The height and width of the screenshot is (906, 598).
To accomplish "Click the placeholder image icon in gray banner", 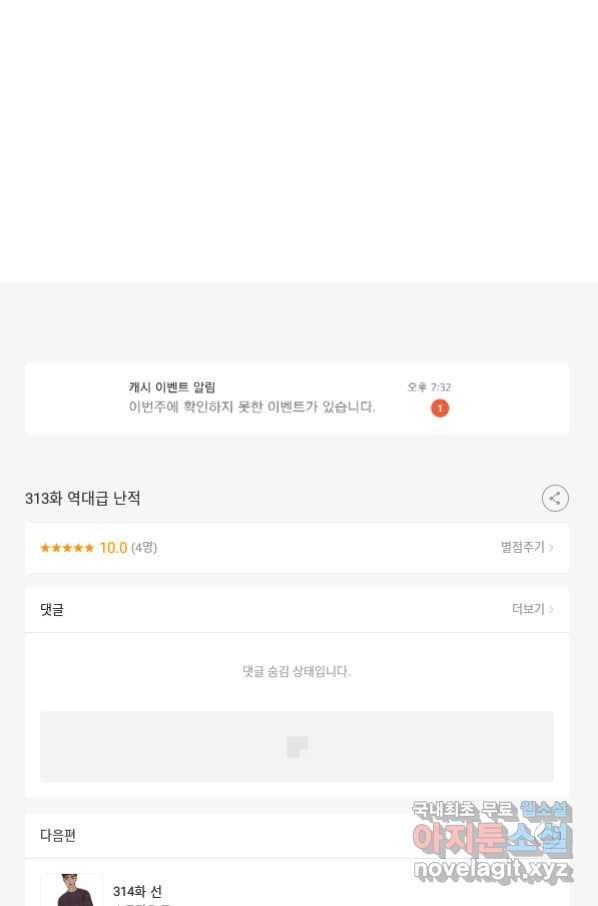I will tap(297, 747).
